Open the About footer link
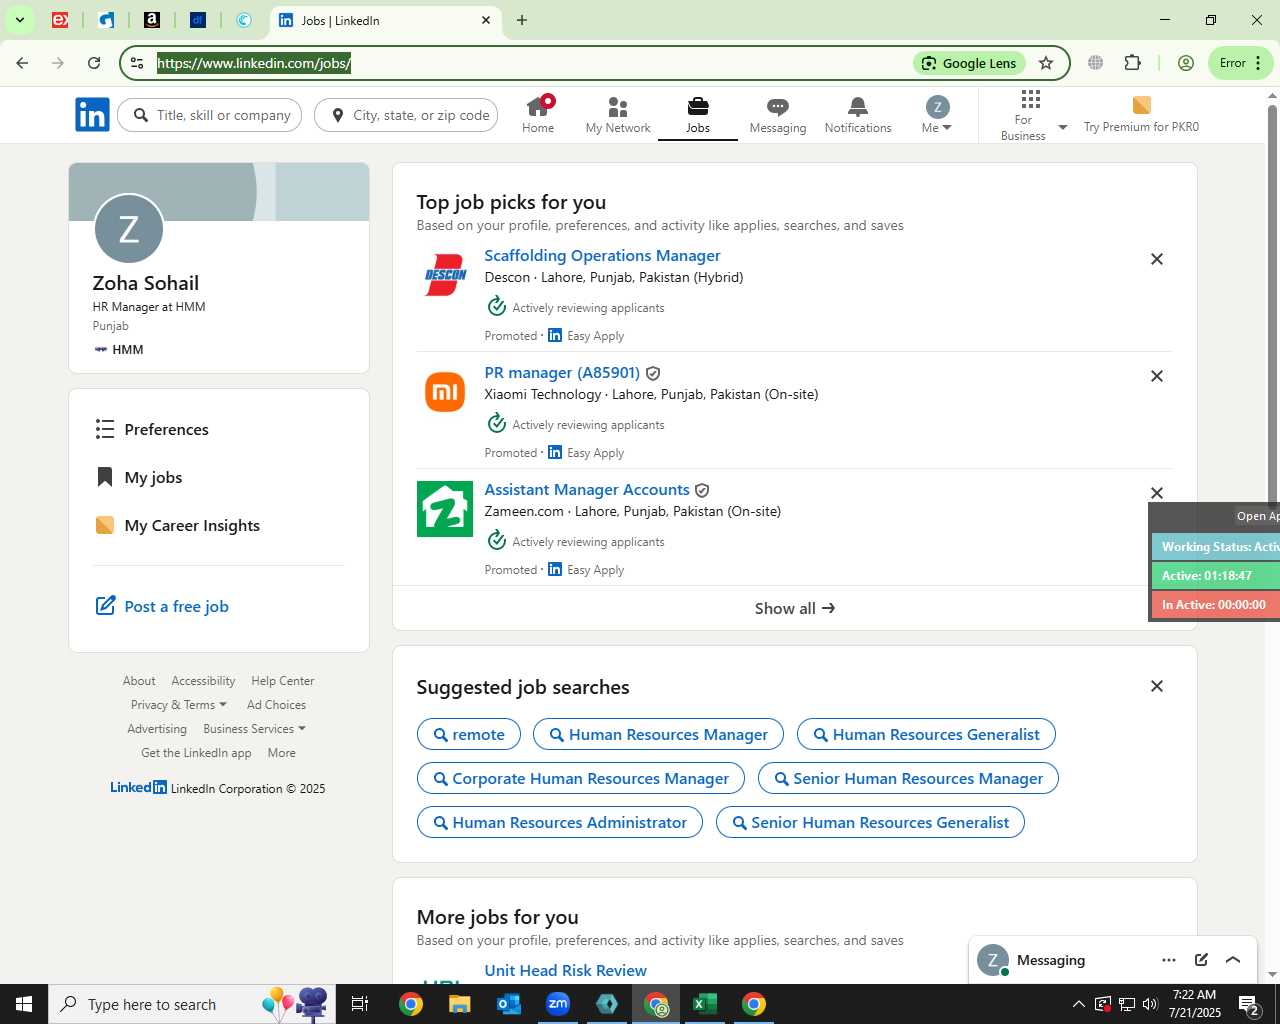The height and width of the screenshot is (1024, 1280). (139, 681)
